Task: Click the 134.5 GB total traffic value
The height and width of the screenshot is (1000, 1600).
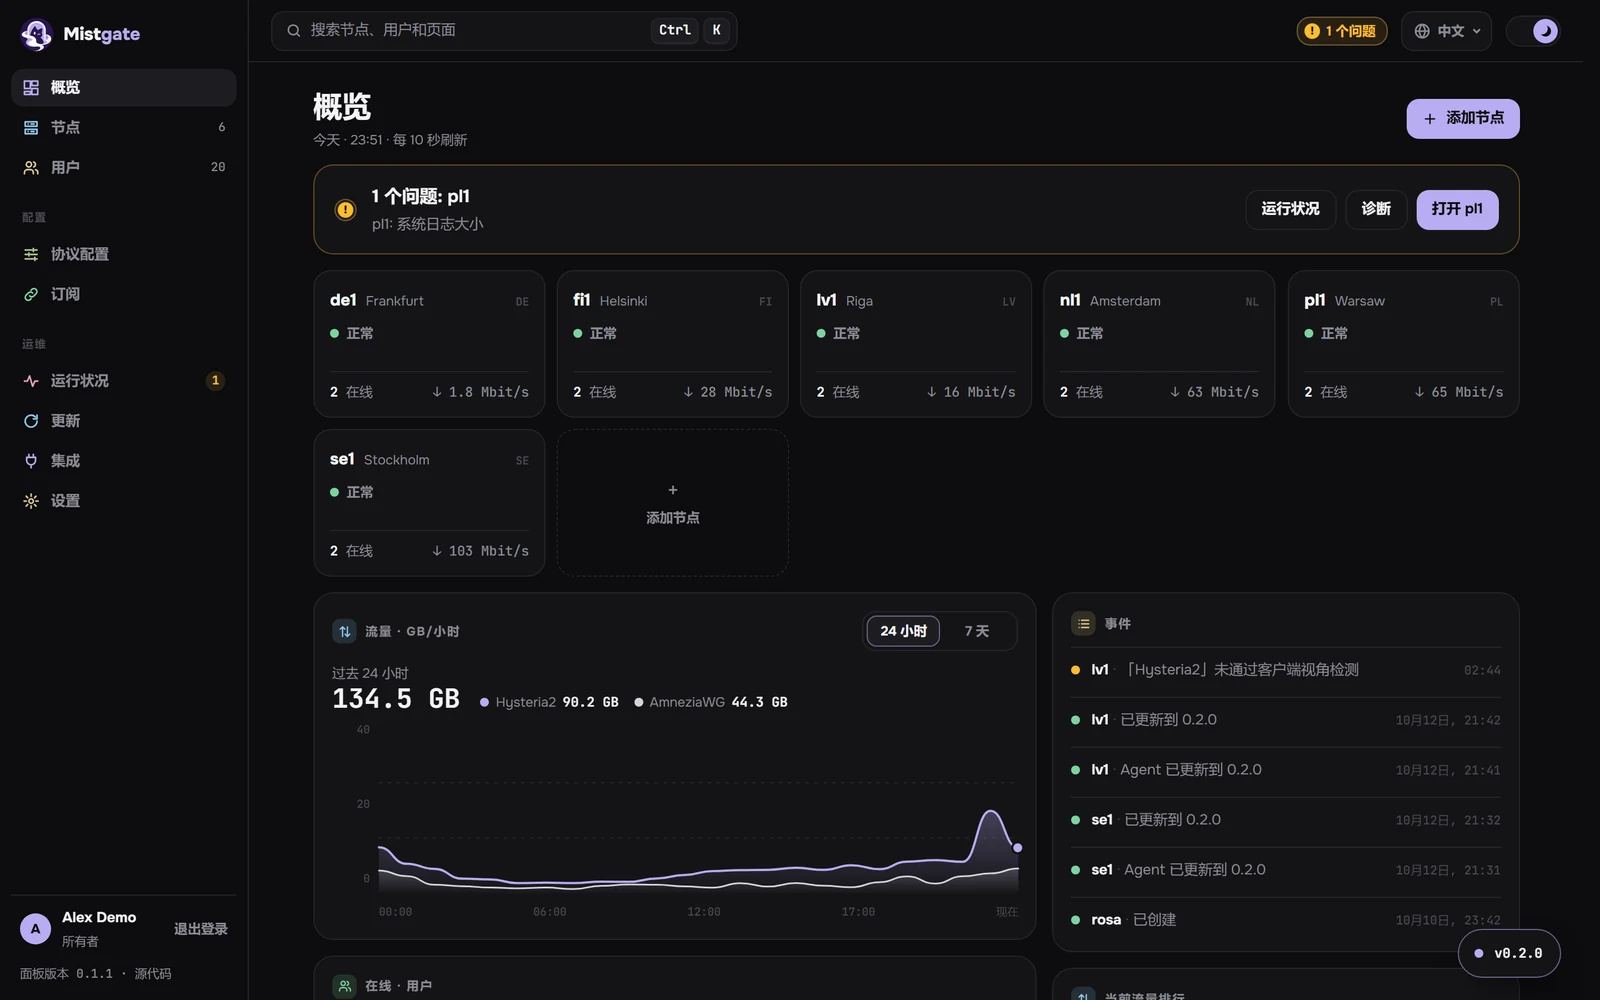Action: click(x=396, y=699)
